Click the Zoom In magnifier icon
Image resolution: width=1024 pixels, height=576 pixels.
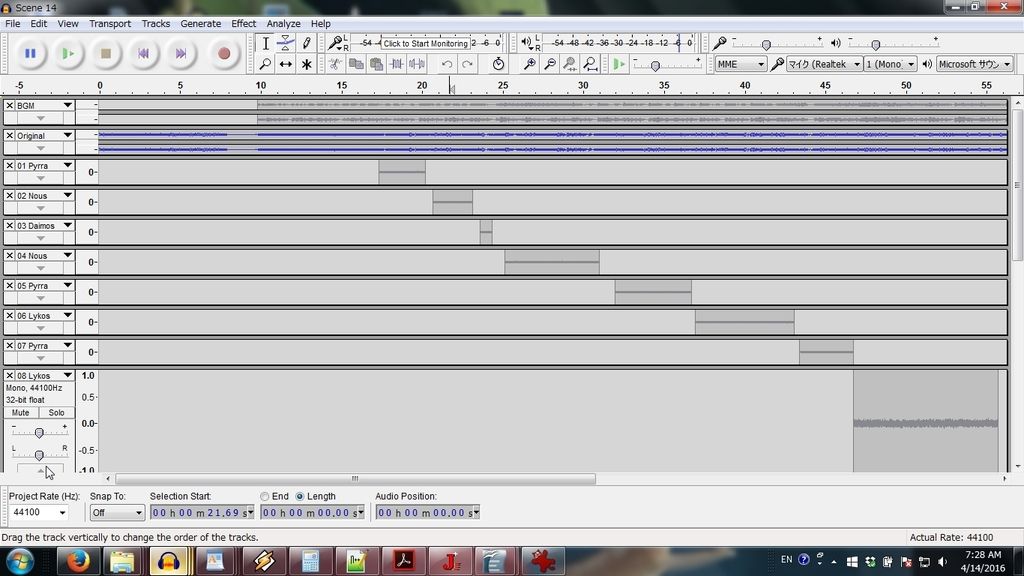[x=529, y=64]
